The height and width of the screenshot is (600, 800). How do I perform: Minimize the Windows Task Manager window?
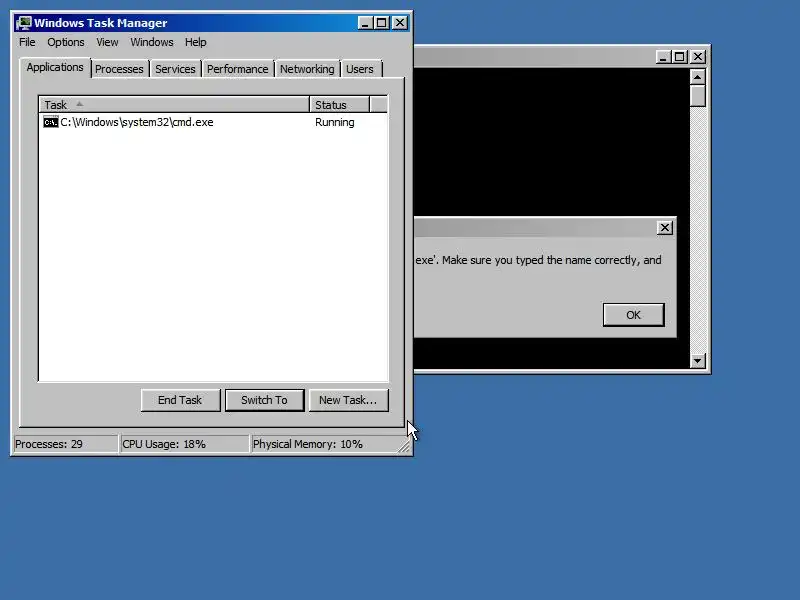coord(365,23)
